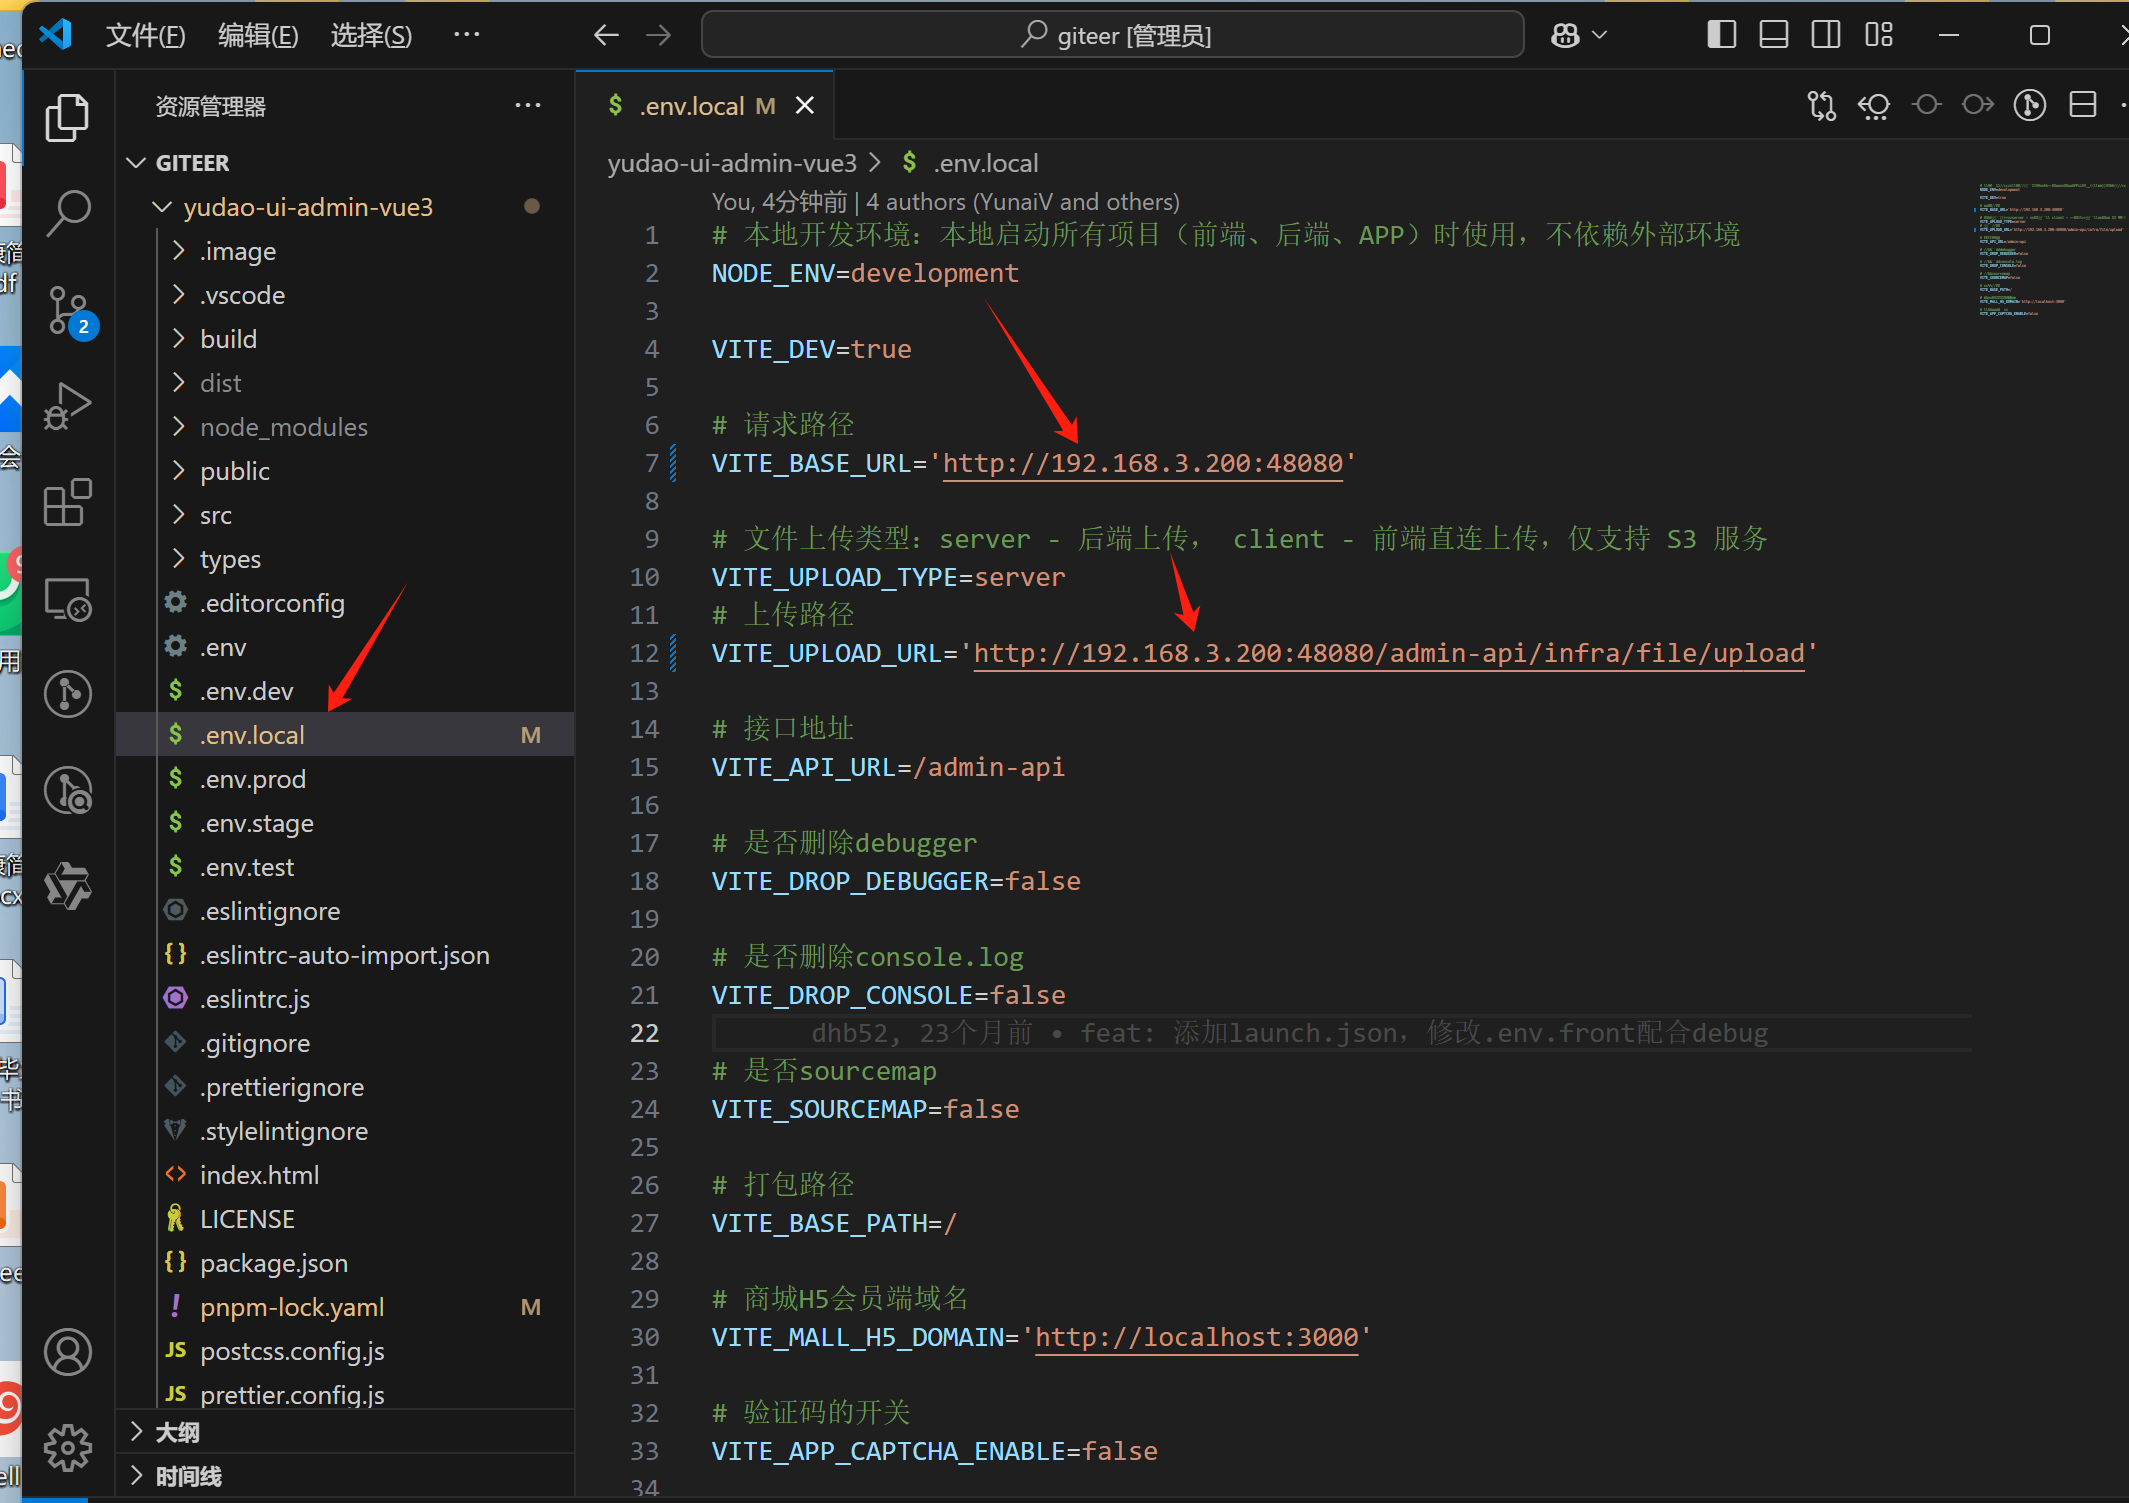Toggle the secondary side bar layout button
The image size is (2129, 1503).
coord(1825,36)
